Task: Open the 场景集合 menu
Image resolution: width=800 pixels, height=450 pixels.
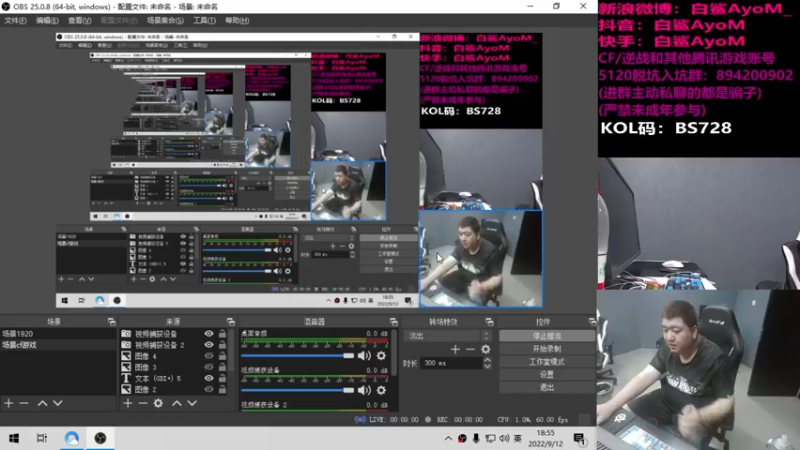Action: [165, 20]
